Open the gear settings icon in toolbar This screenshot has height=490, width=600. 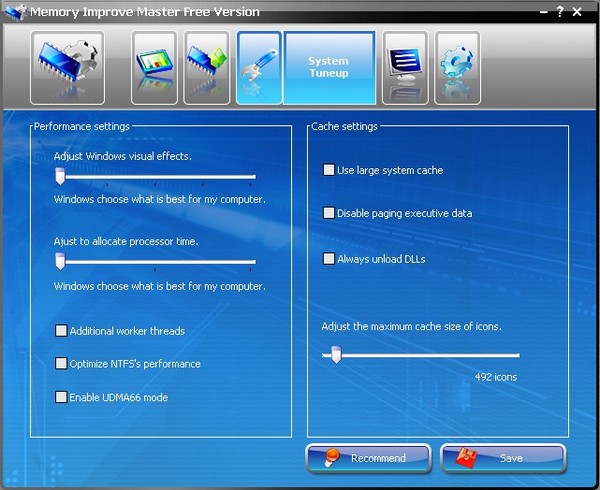(x=457, y=68)
